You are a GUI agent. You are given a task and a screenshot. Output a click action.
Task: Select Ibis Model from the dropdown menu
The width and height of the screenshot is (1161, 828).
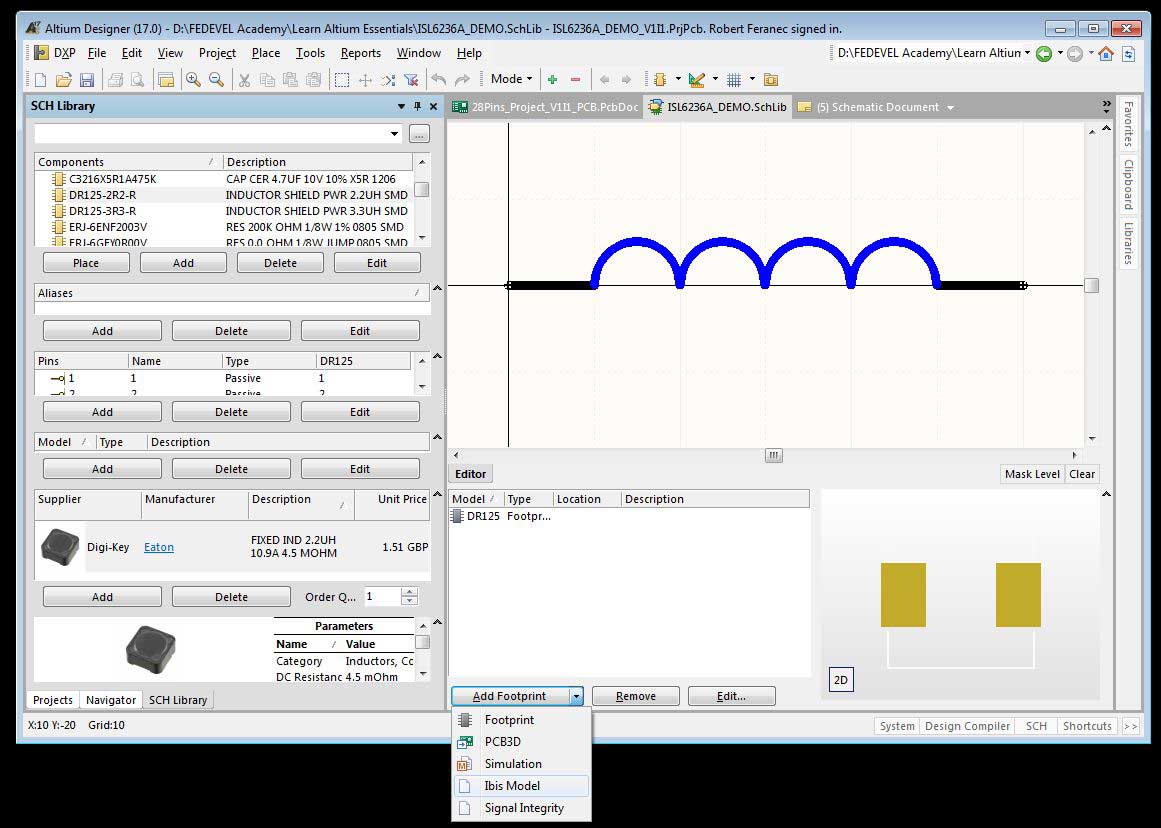[512, 786]
